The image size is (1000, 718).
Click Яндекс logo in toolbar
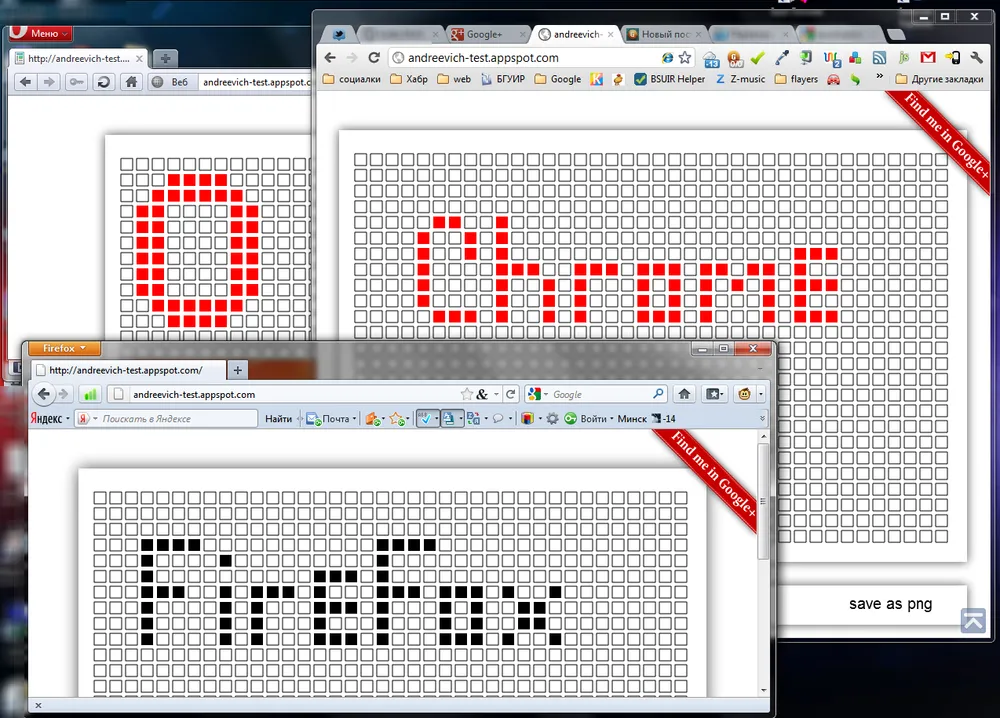click(x=47, y=419)
